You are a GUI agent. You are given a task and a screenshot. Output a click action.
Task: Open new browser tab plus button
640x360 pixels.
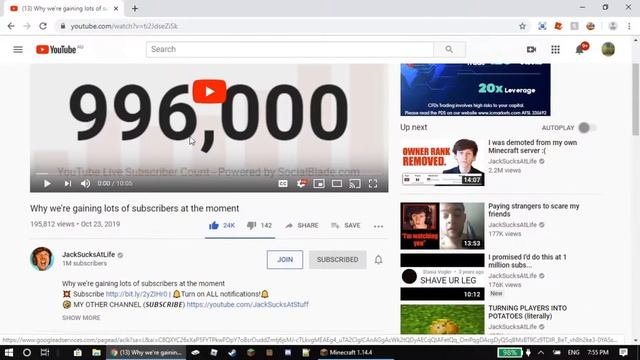point(135,8)
